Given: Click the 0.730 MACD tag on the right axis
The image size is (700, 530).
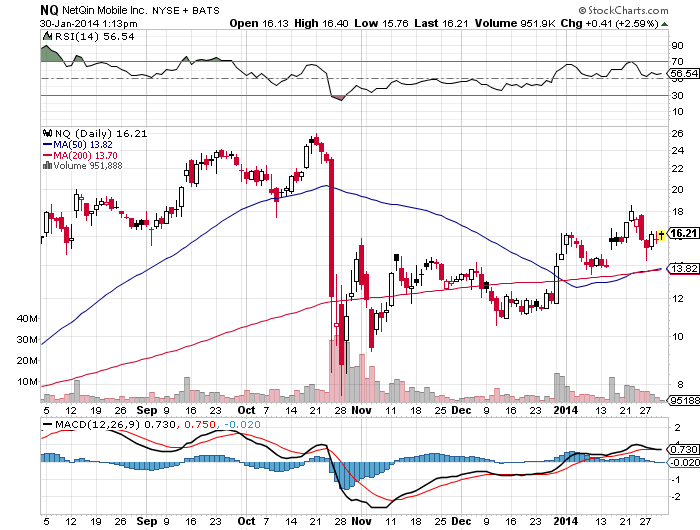Looking at the screenshot, I should (x=683, y=449).
